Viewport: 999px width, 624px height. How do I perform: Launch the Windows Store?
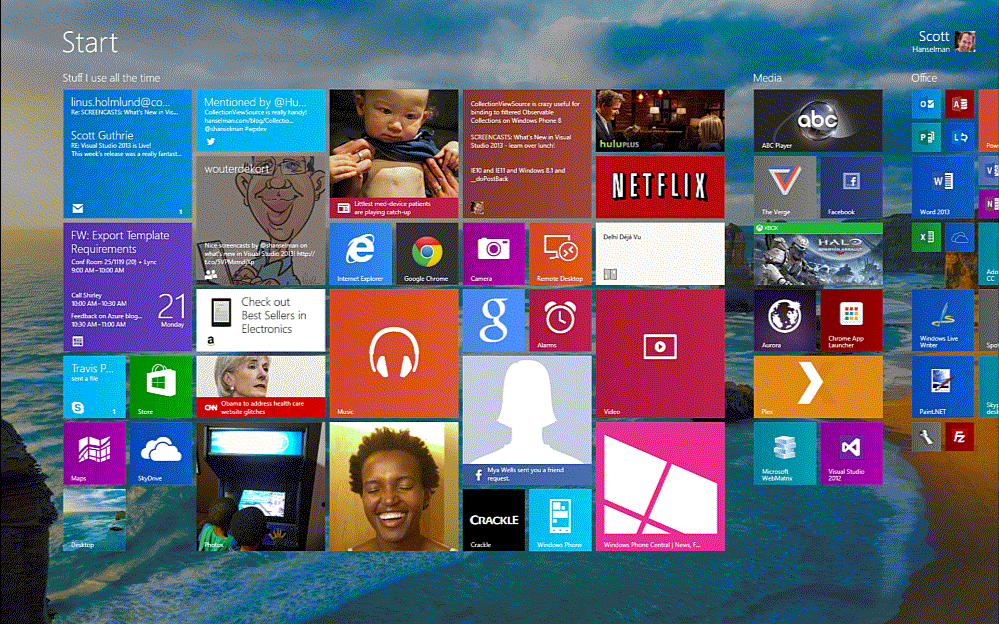pyautogui.click(x=161, y=387)
